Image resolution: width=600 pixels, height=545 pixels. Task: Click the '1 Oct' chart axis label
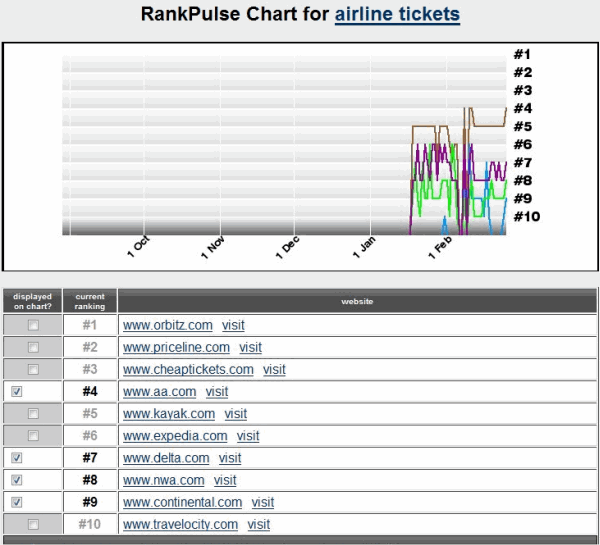pyautogui.click(x=138, y=247)
